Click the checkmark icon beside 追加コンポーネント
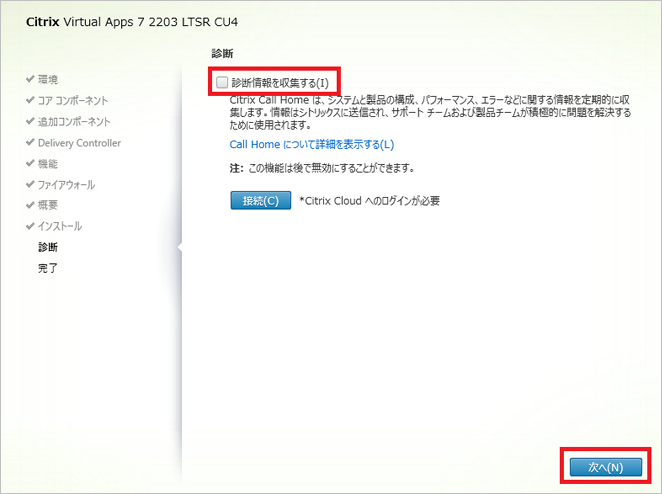The image size is (662, 494). click(30, 121)
